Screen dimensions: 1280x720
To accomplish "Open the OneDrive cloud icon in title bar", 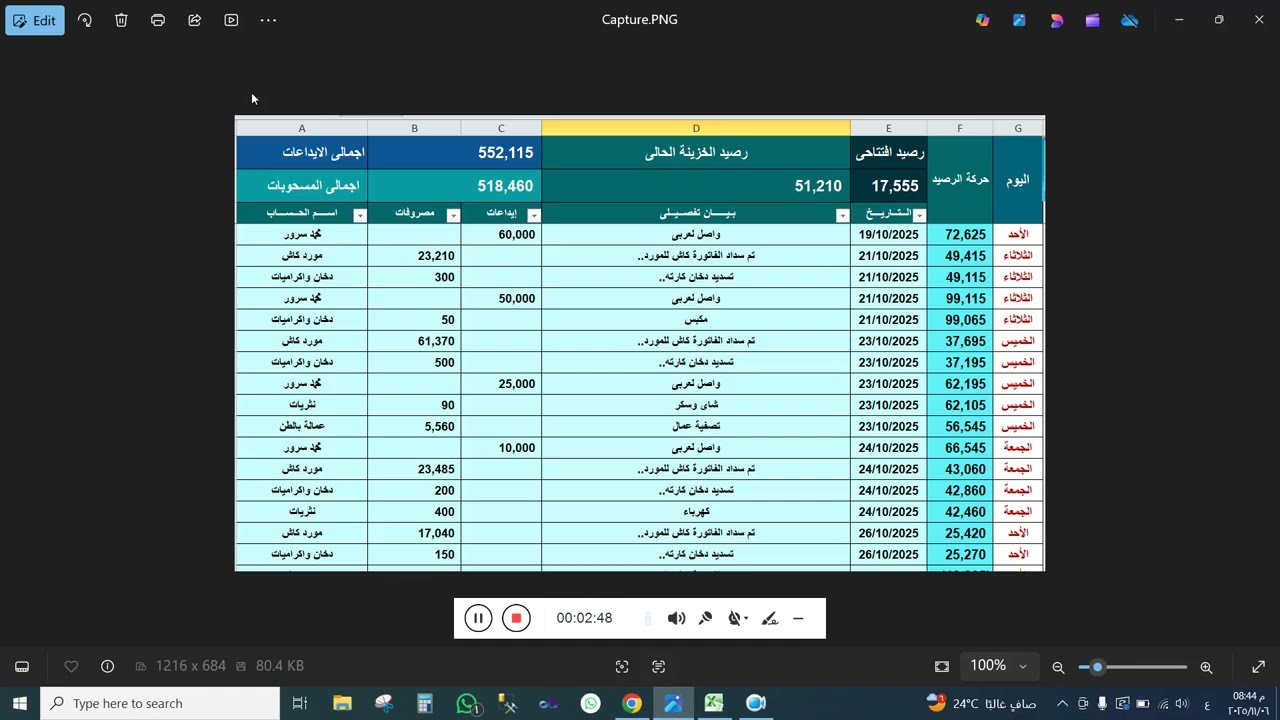I will coord(1129,20).
